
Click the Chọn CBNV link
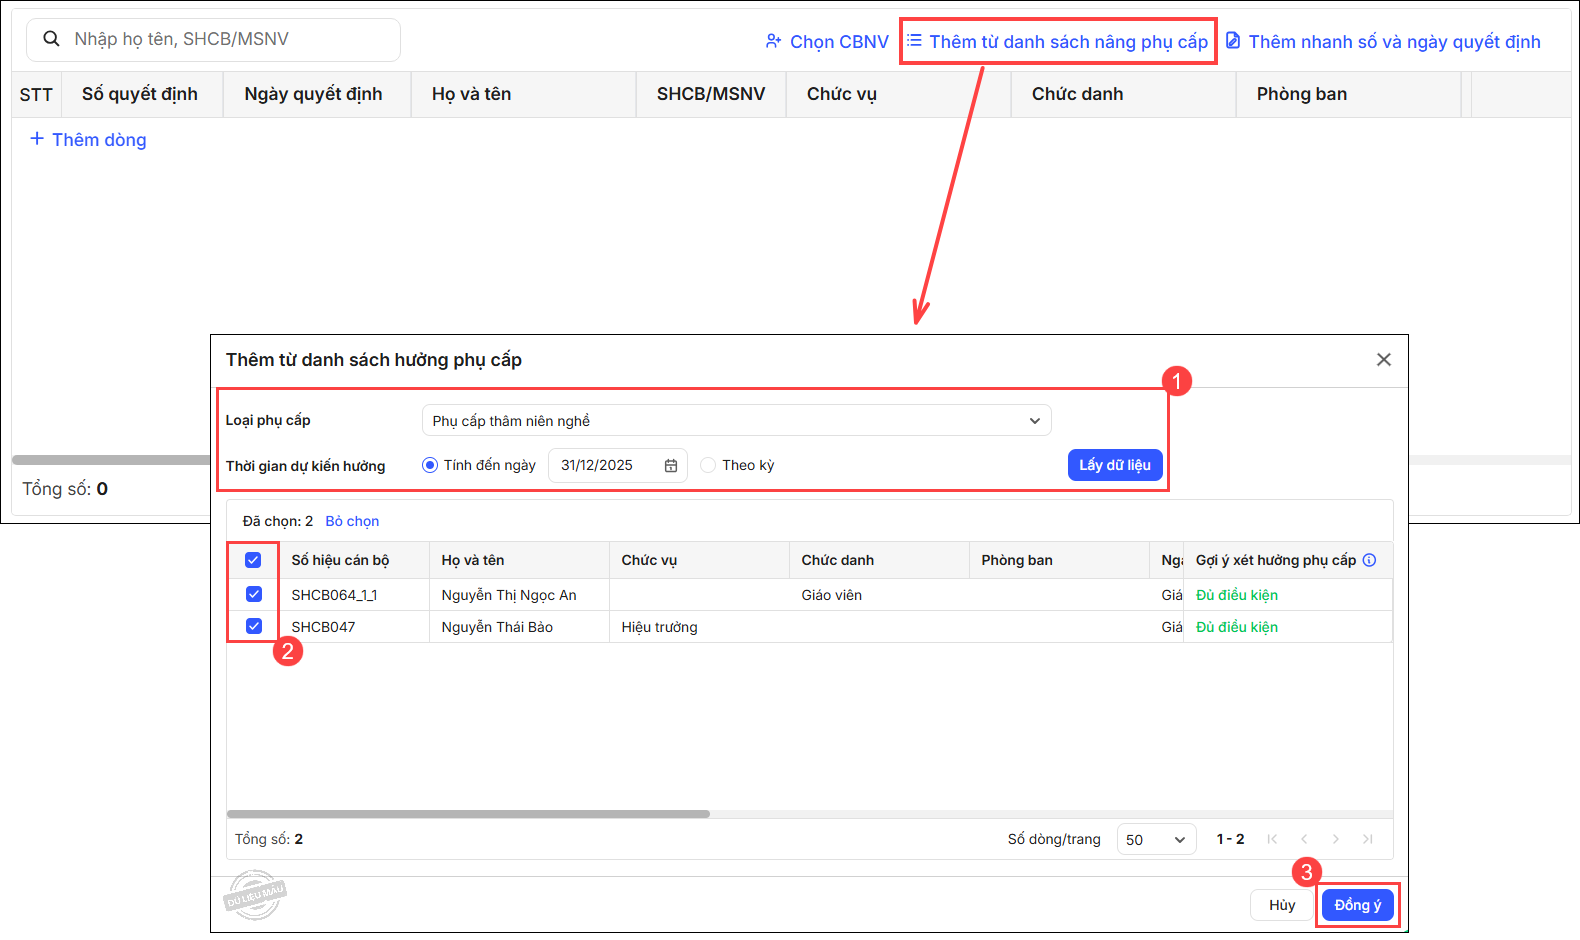tap(839, 42)
